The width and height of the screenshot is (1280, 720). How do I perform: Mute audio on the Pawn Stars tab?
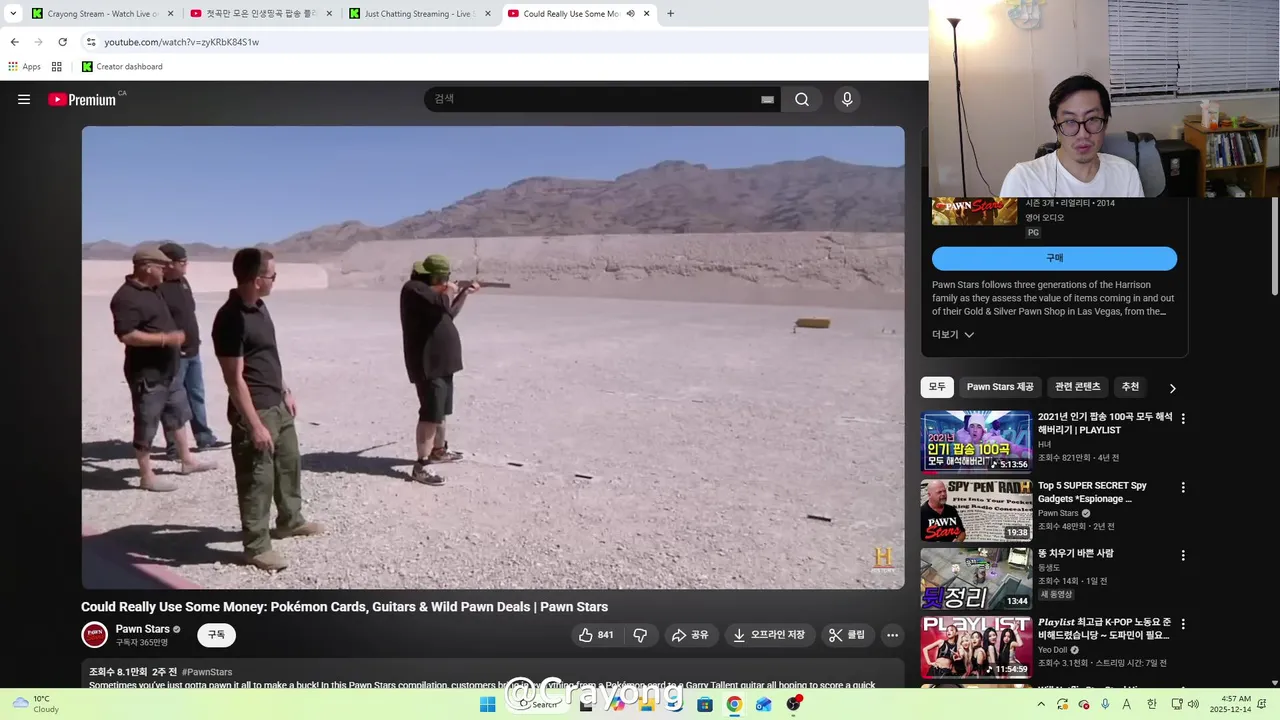click(x=630, y=14)
